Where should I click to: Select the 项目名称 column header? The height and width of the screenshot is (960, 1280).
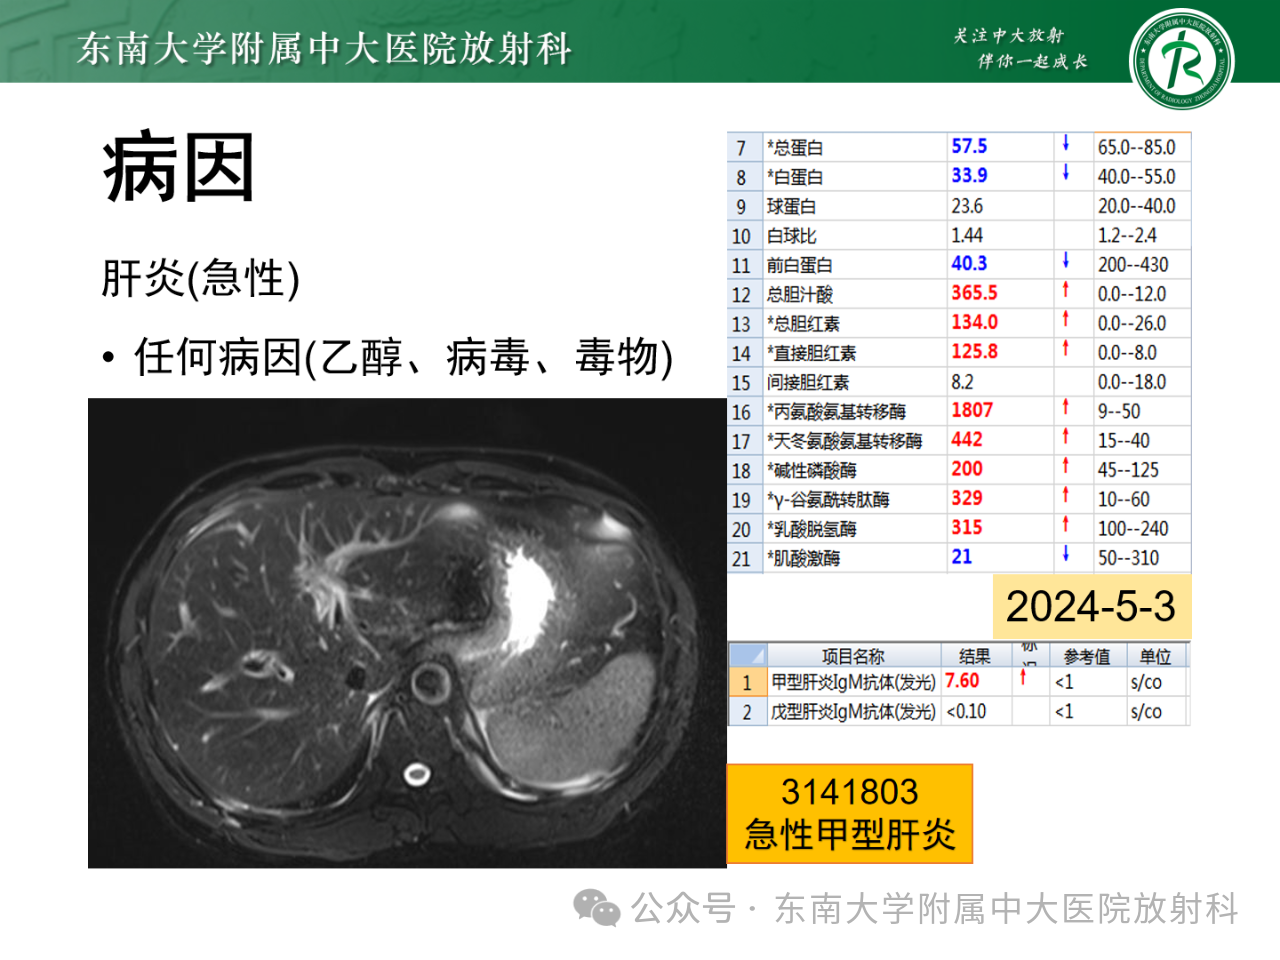point(852,656)
